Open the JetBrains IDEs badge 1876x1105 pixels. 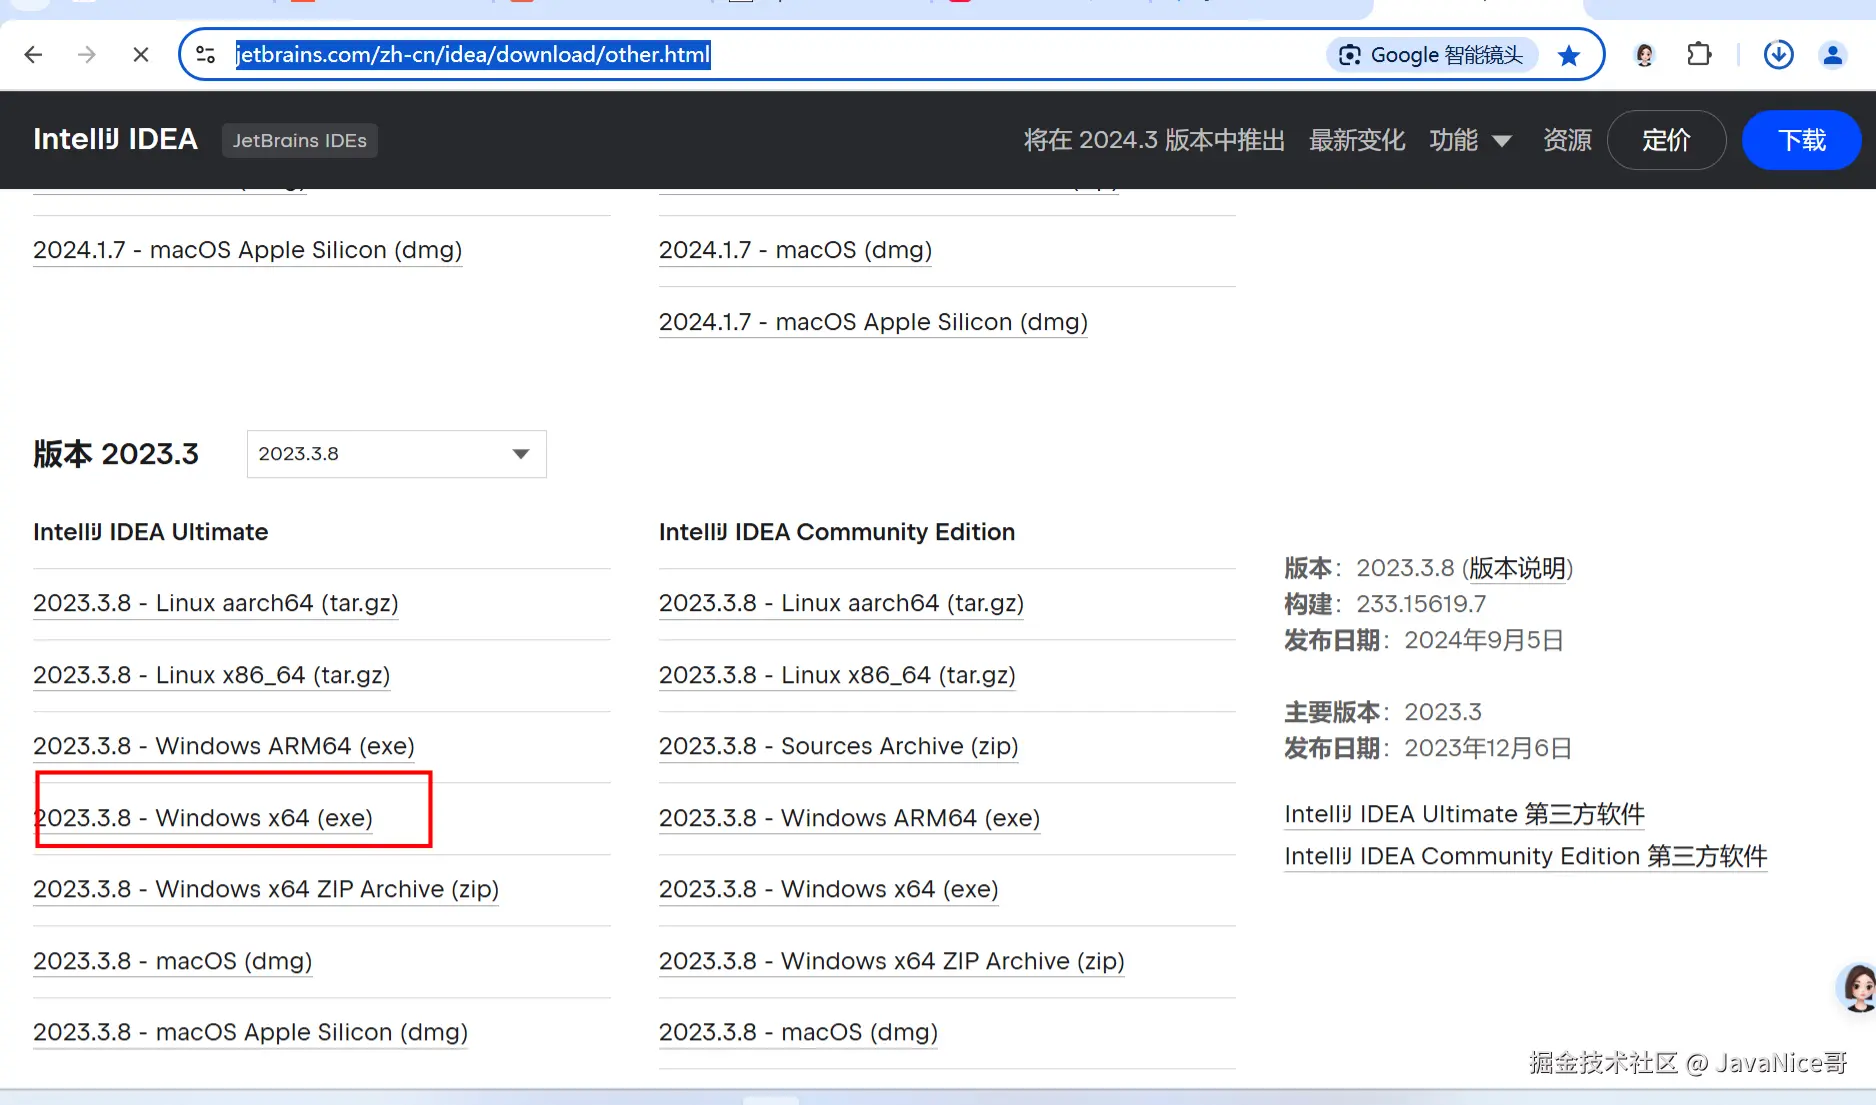click(299, 141)
